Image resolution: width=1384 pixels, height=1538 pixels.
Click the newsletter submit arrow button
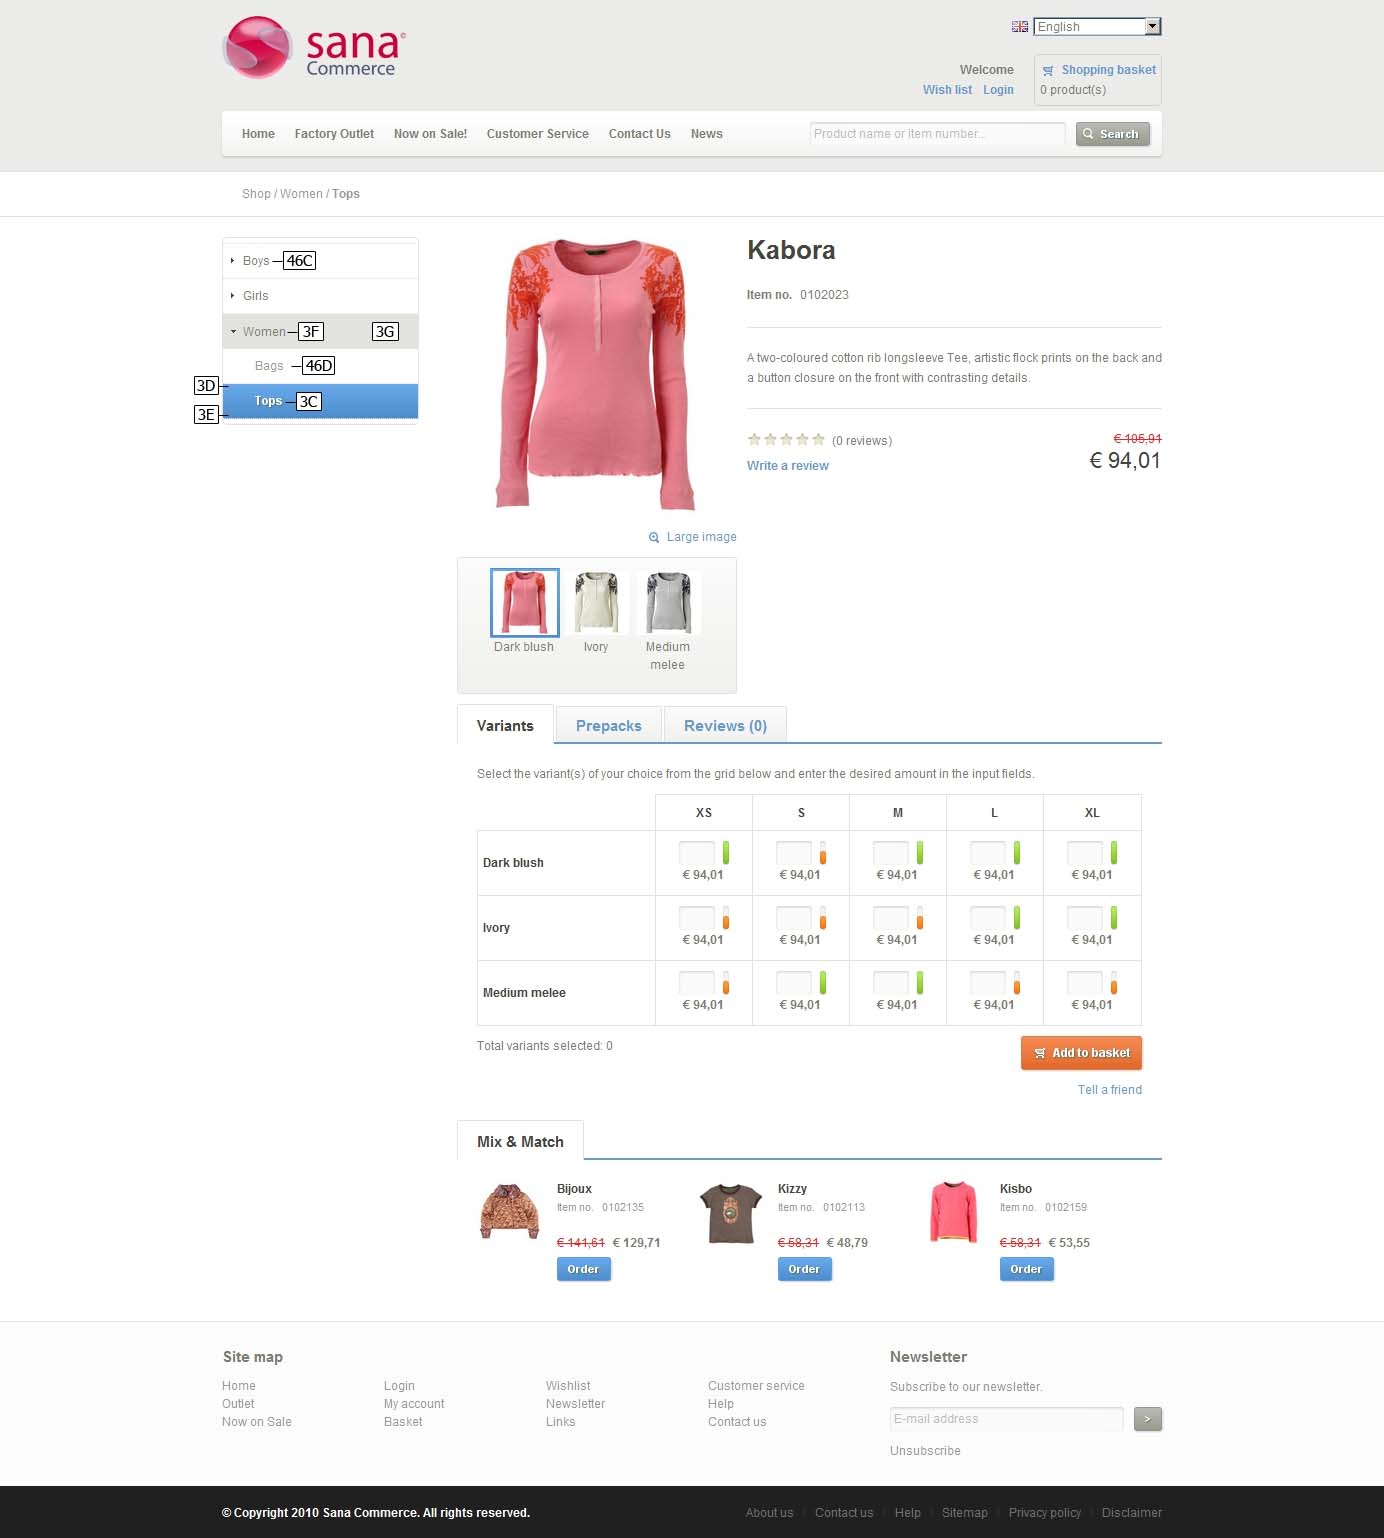click(x=1148, y=1419)
